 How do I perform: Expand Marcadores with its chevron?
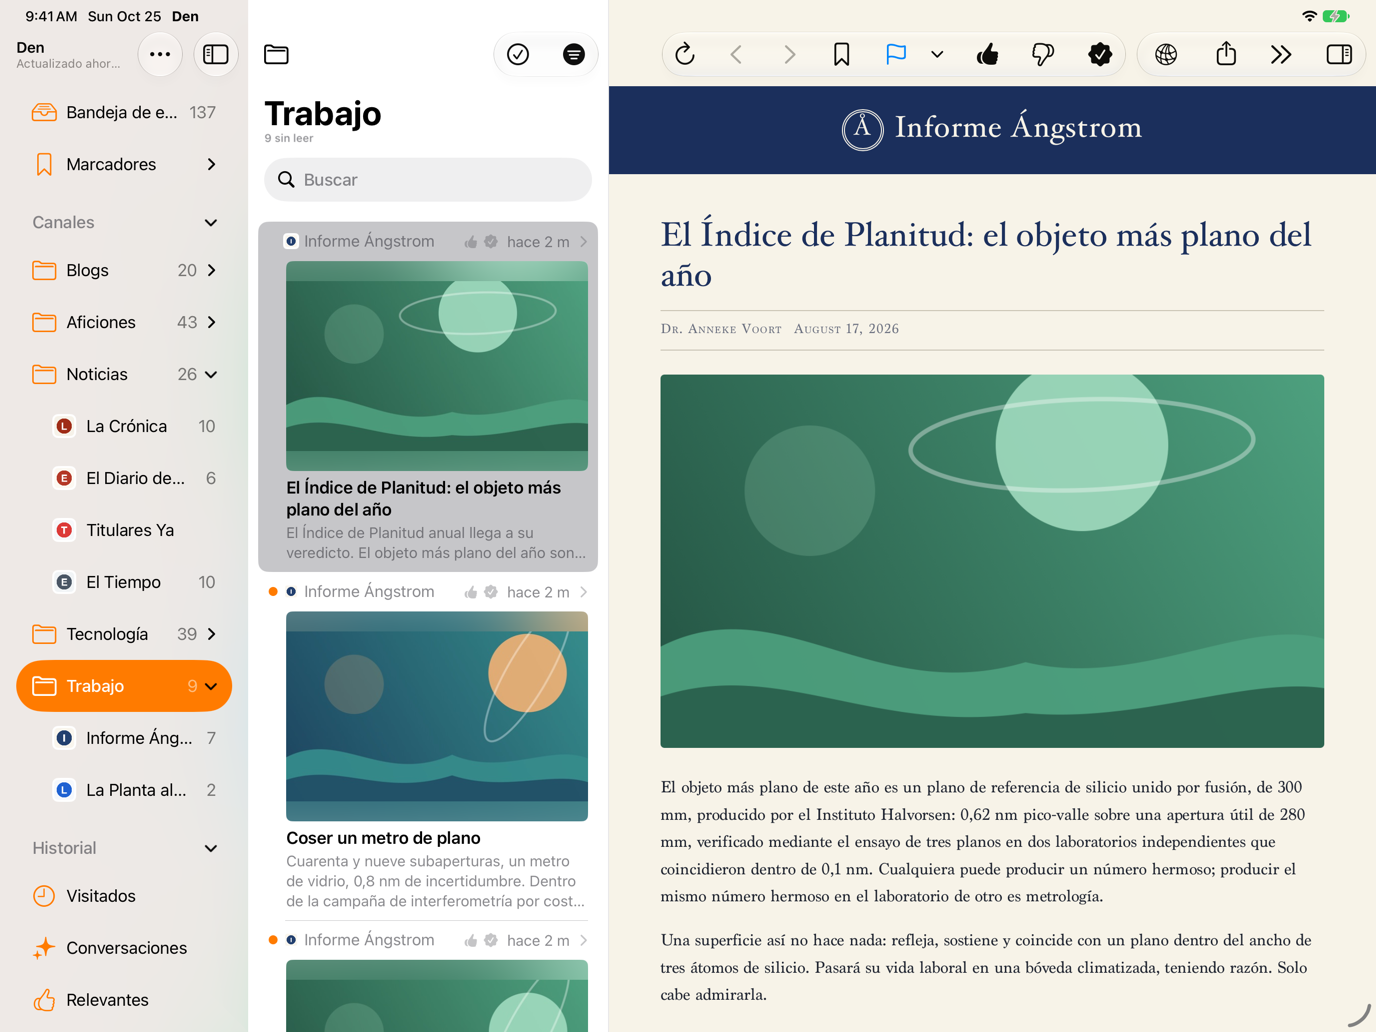(x=211, y=164)
